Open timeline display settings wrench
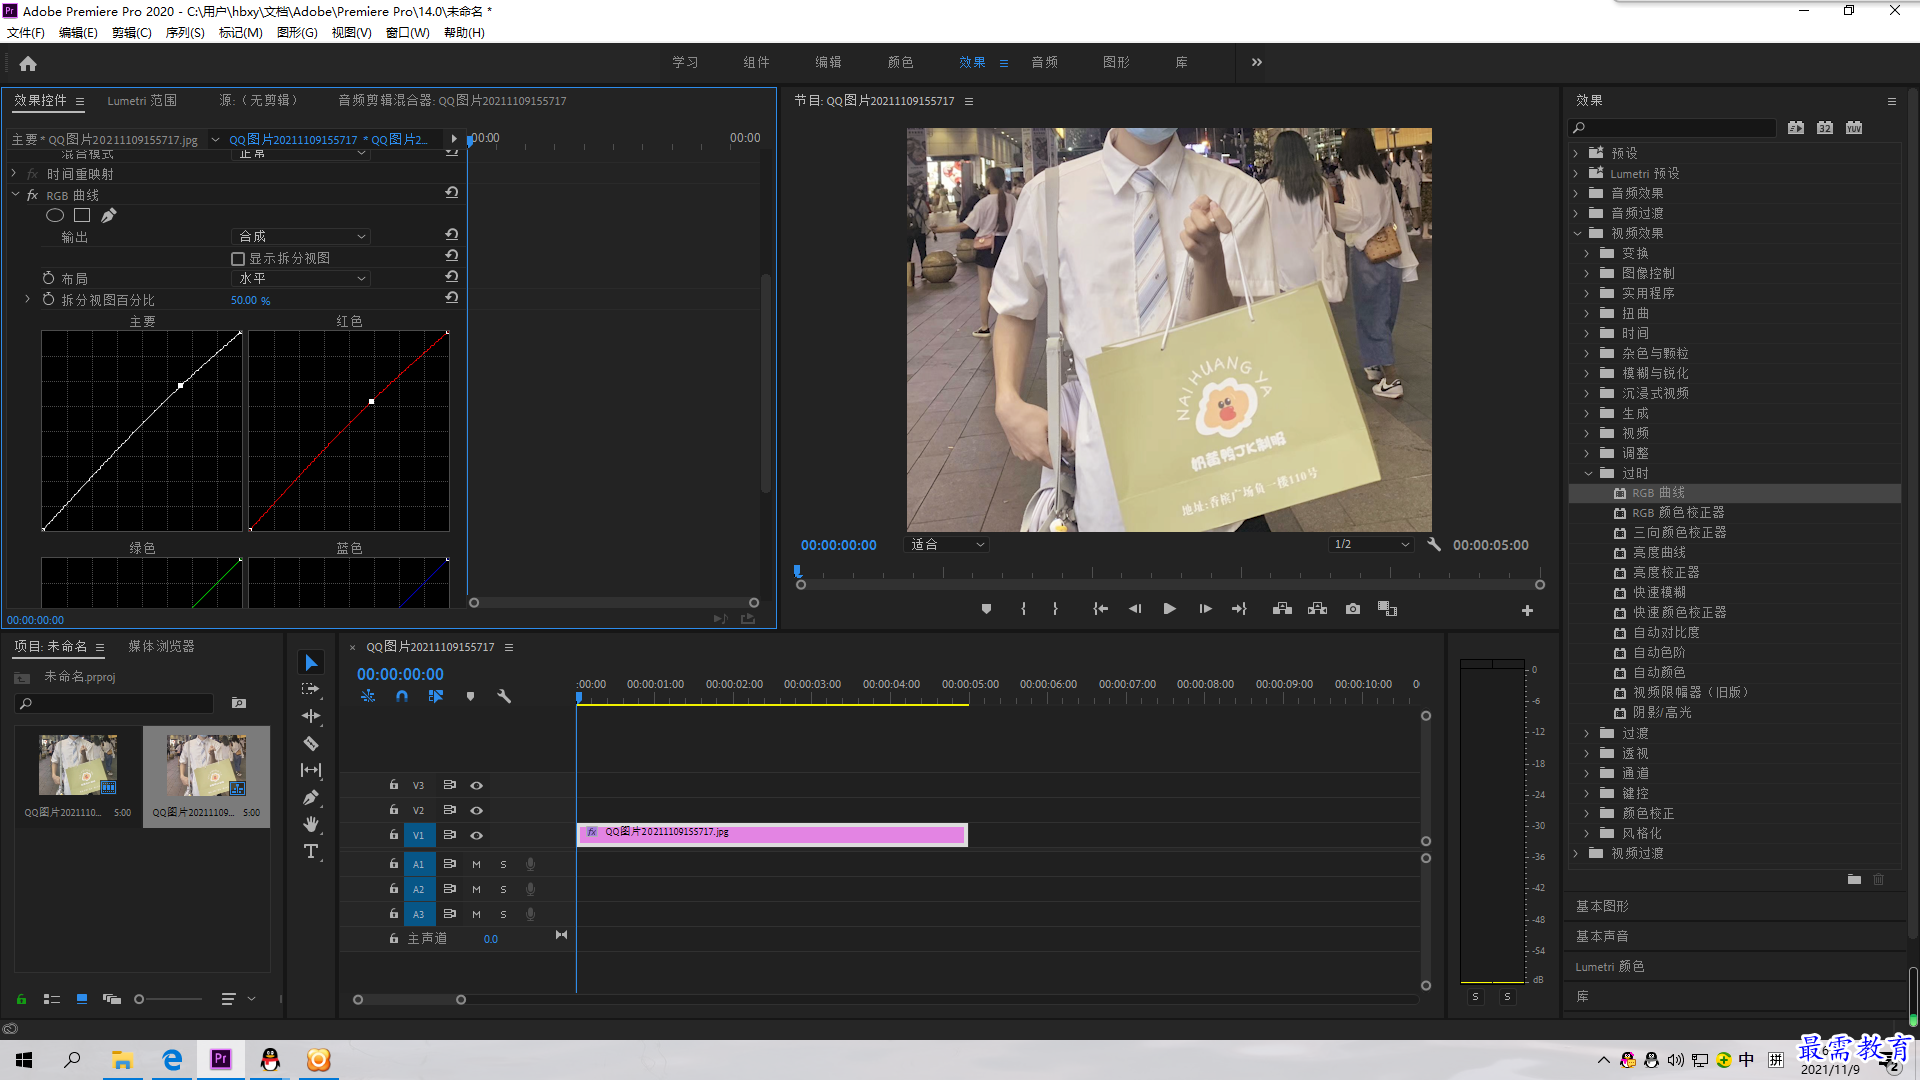Viewport: 1920px width, 1080px height. (x=504, y=696)
